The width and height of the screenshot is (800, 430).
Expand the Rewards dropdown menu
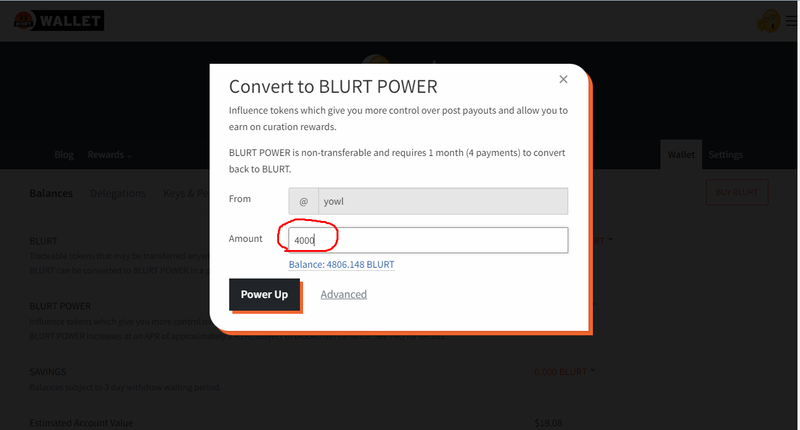point(110,155)
